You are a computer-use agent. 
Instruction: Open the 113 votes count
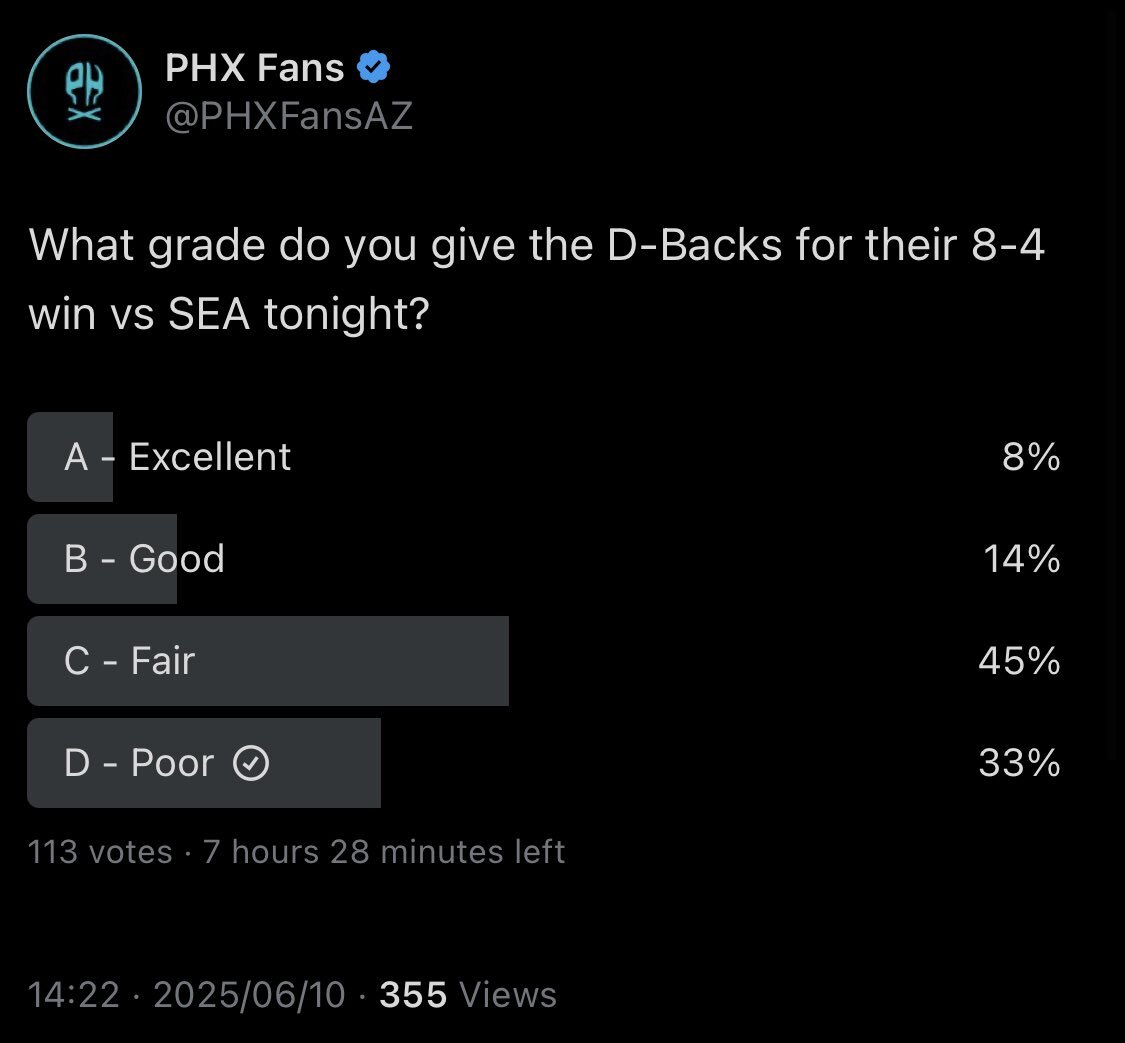click(100, 852)
